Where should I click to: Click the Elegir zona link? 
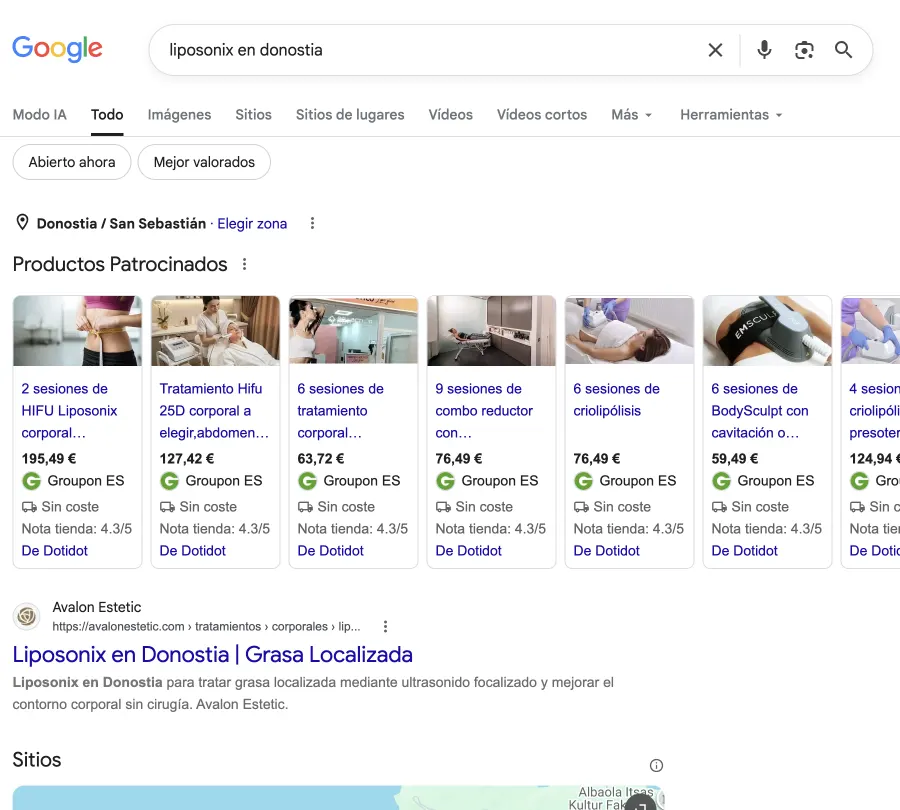pos(252,223)
